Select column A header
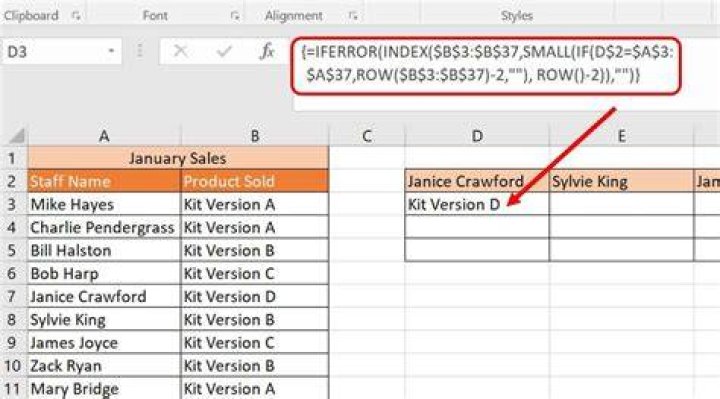Viewport: 720px width, 399px height. click(x=104, y=136)
